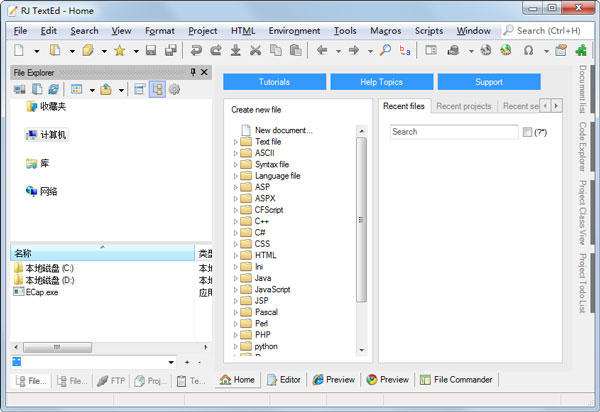Open the Back history dropdown arrow
The width and height of the screenshot is (600, 412).
[x=339, y=51]
